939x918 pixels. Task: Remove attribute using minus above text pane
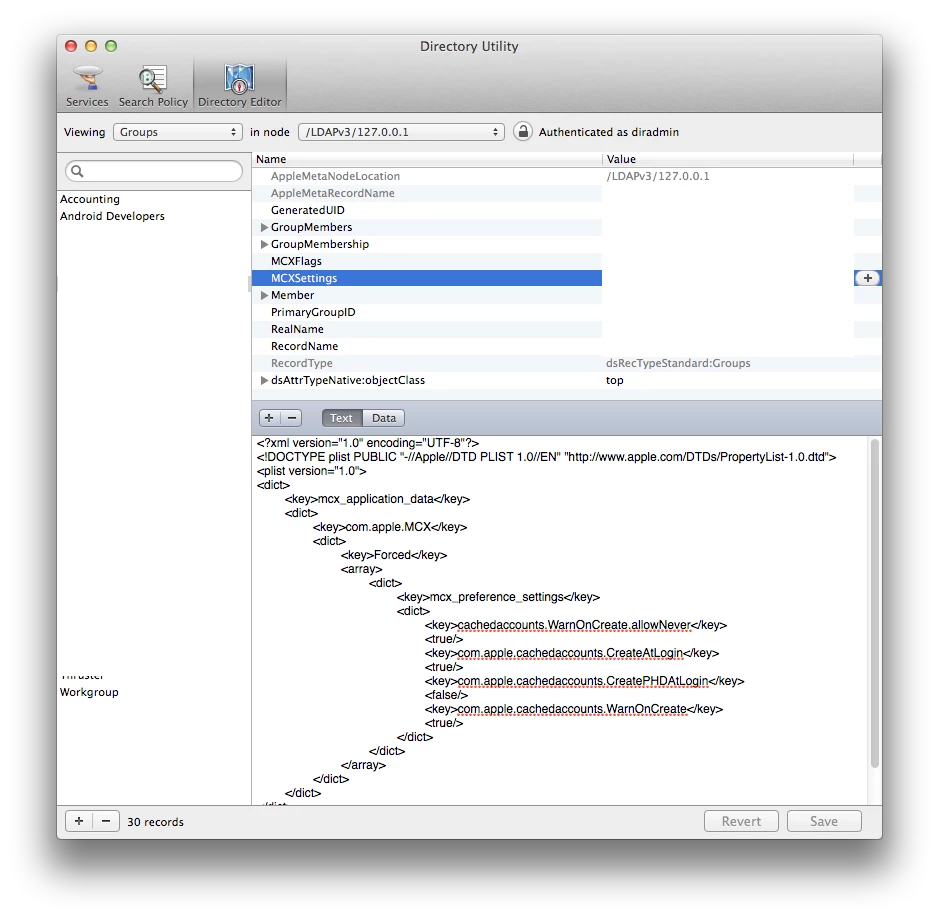pyautogui.click(x=292, y=418)
